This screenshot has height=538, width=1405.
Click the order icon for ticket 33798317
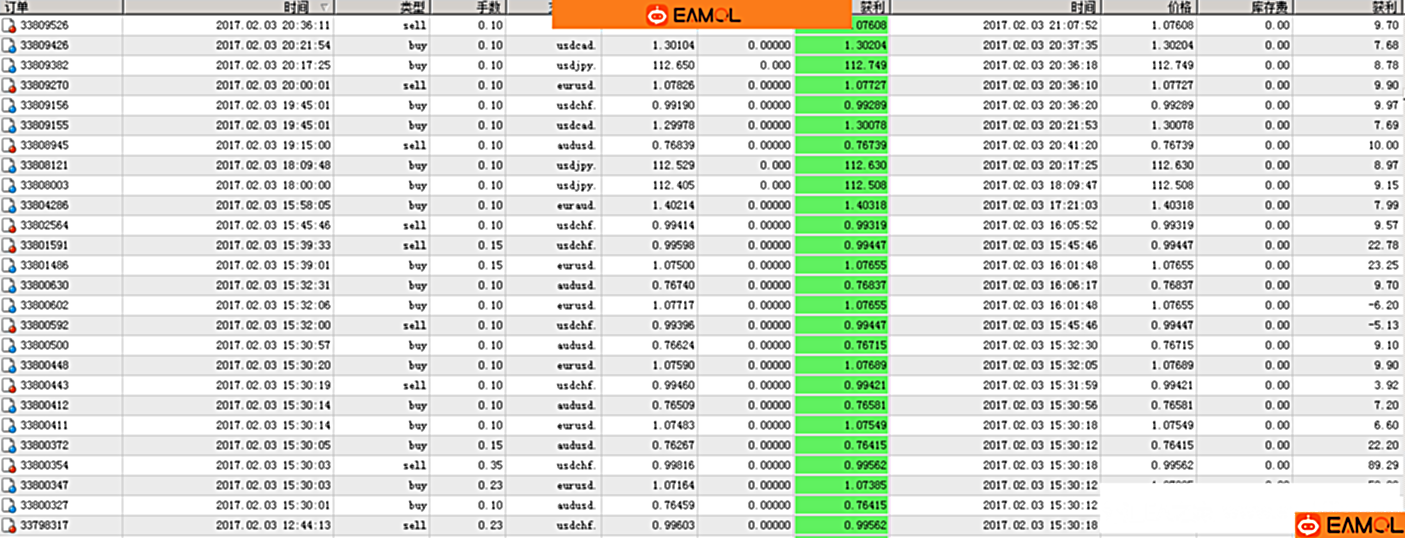[10, 525]
